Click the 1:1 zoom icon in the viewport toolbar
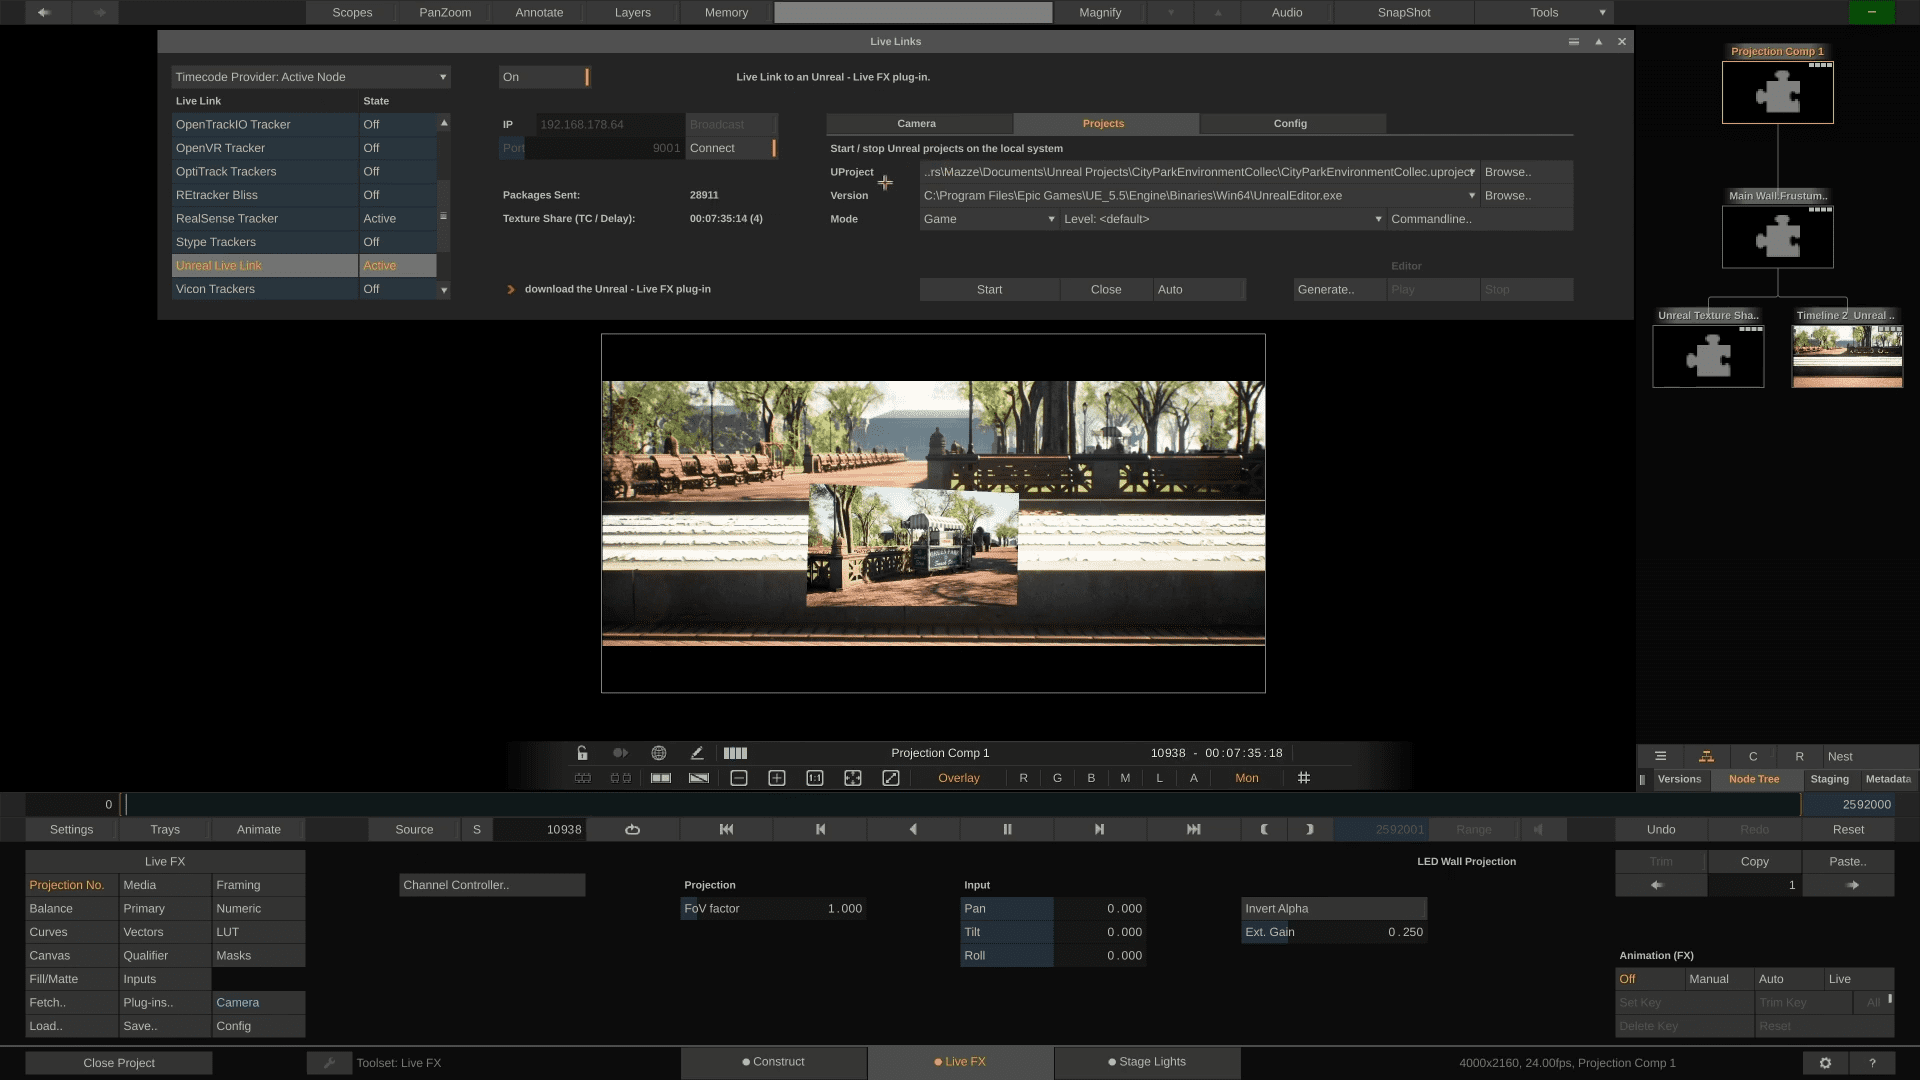The height and width of the screenshot is (1080, 1920). click(815, 778)
